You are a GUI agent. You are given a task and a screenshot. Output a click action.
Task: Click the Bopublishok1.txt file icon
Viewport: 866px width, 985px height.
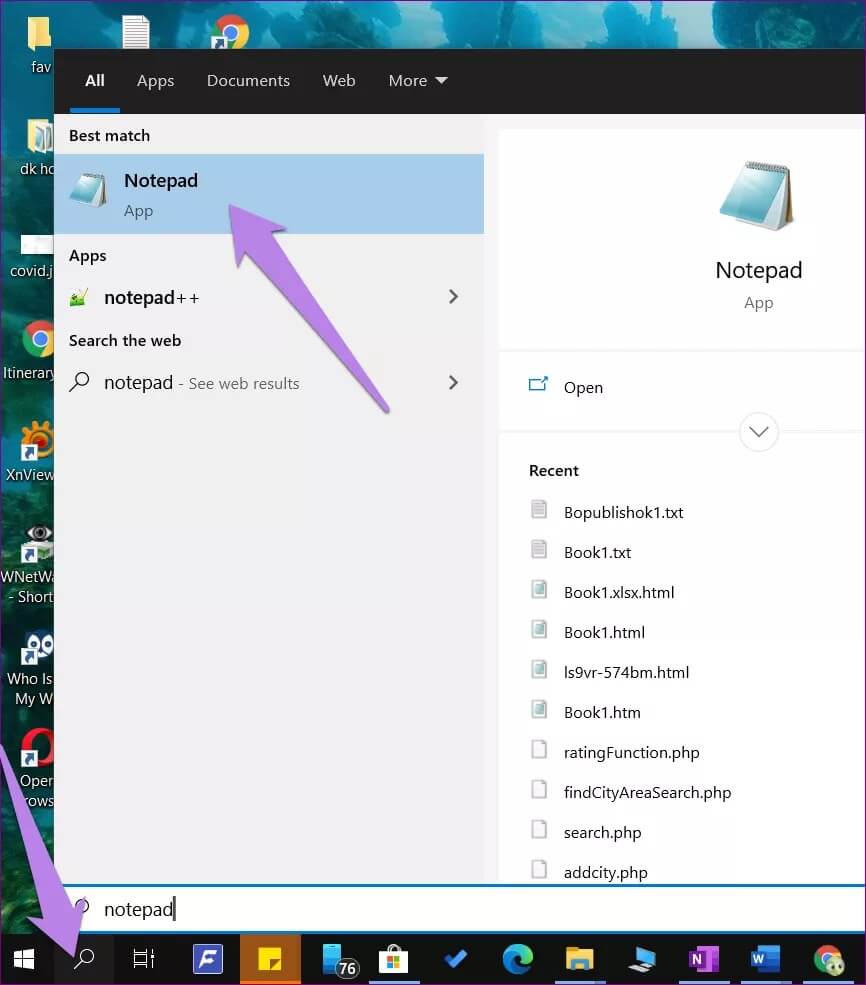point(539,509)
